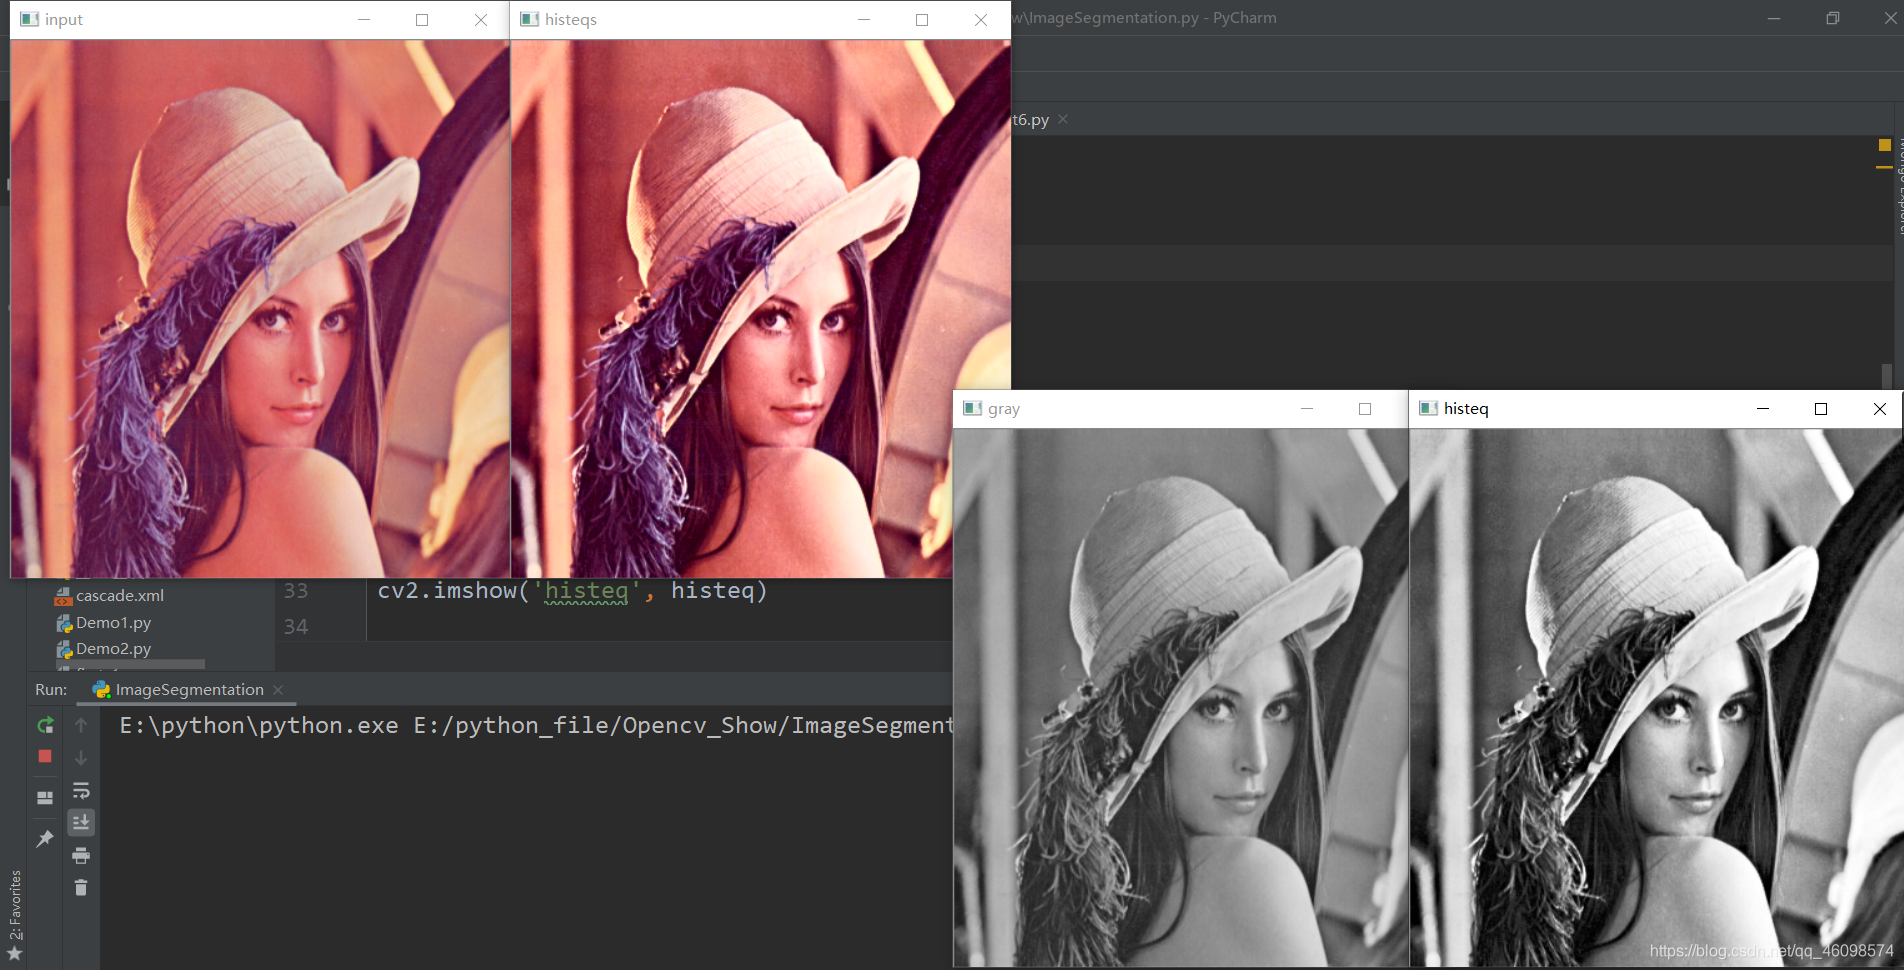Click the up arrow in Run console toolbar
Image resolution: width=1904 pixels, height=970 pixels.
pos(81,725)
